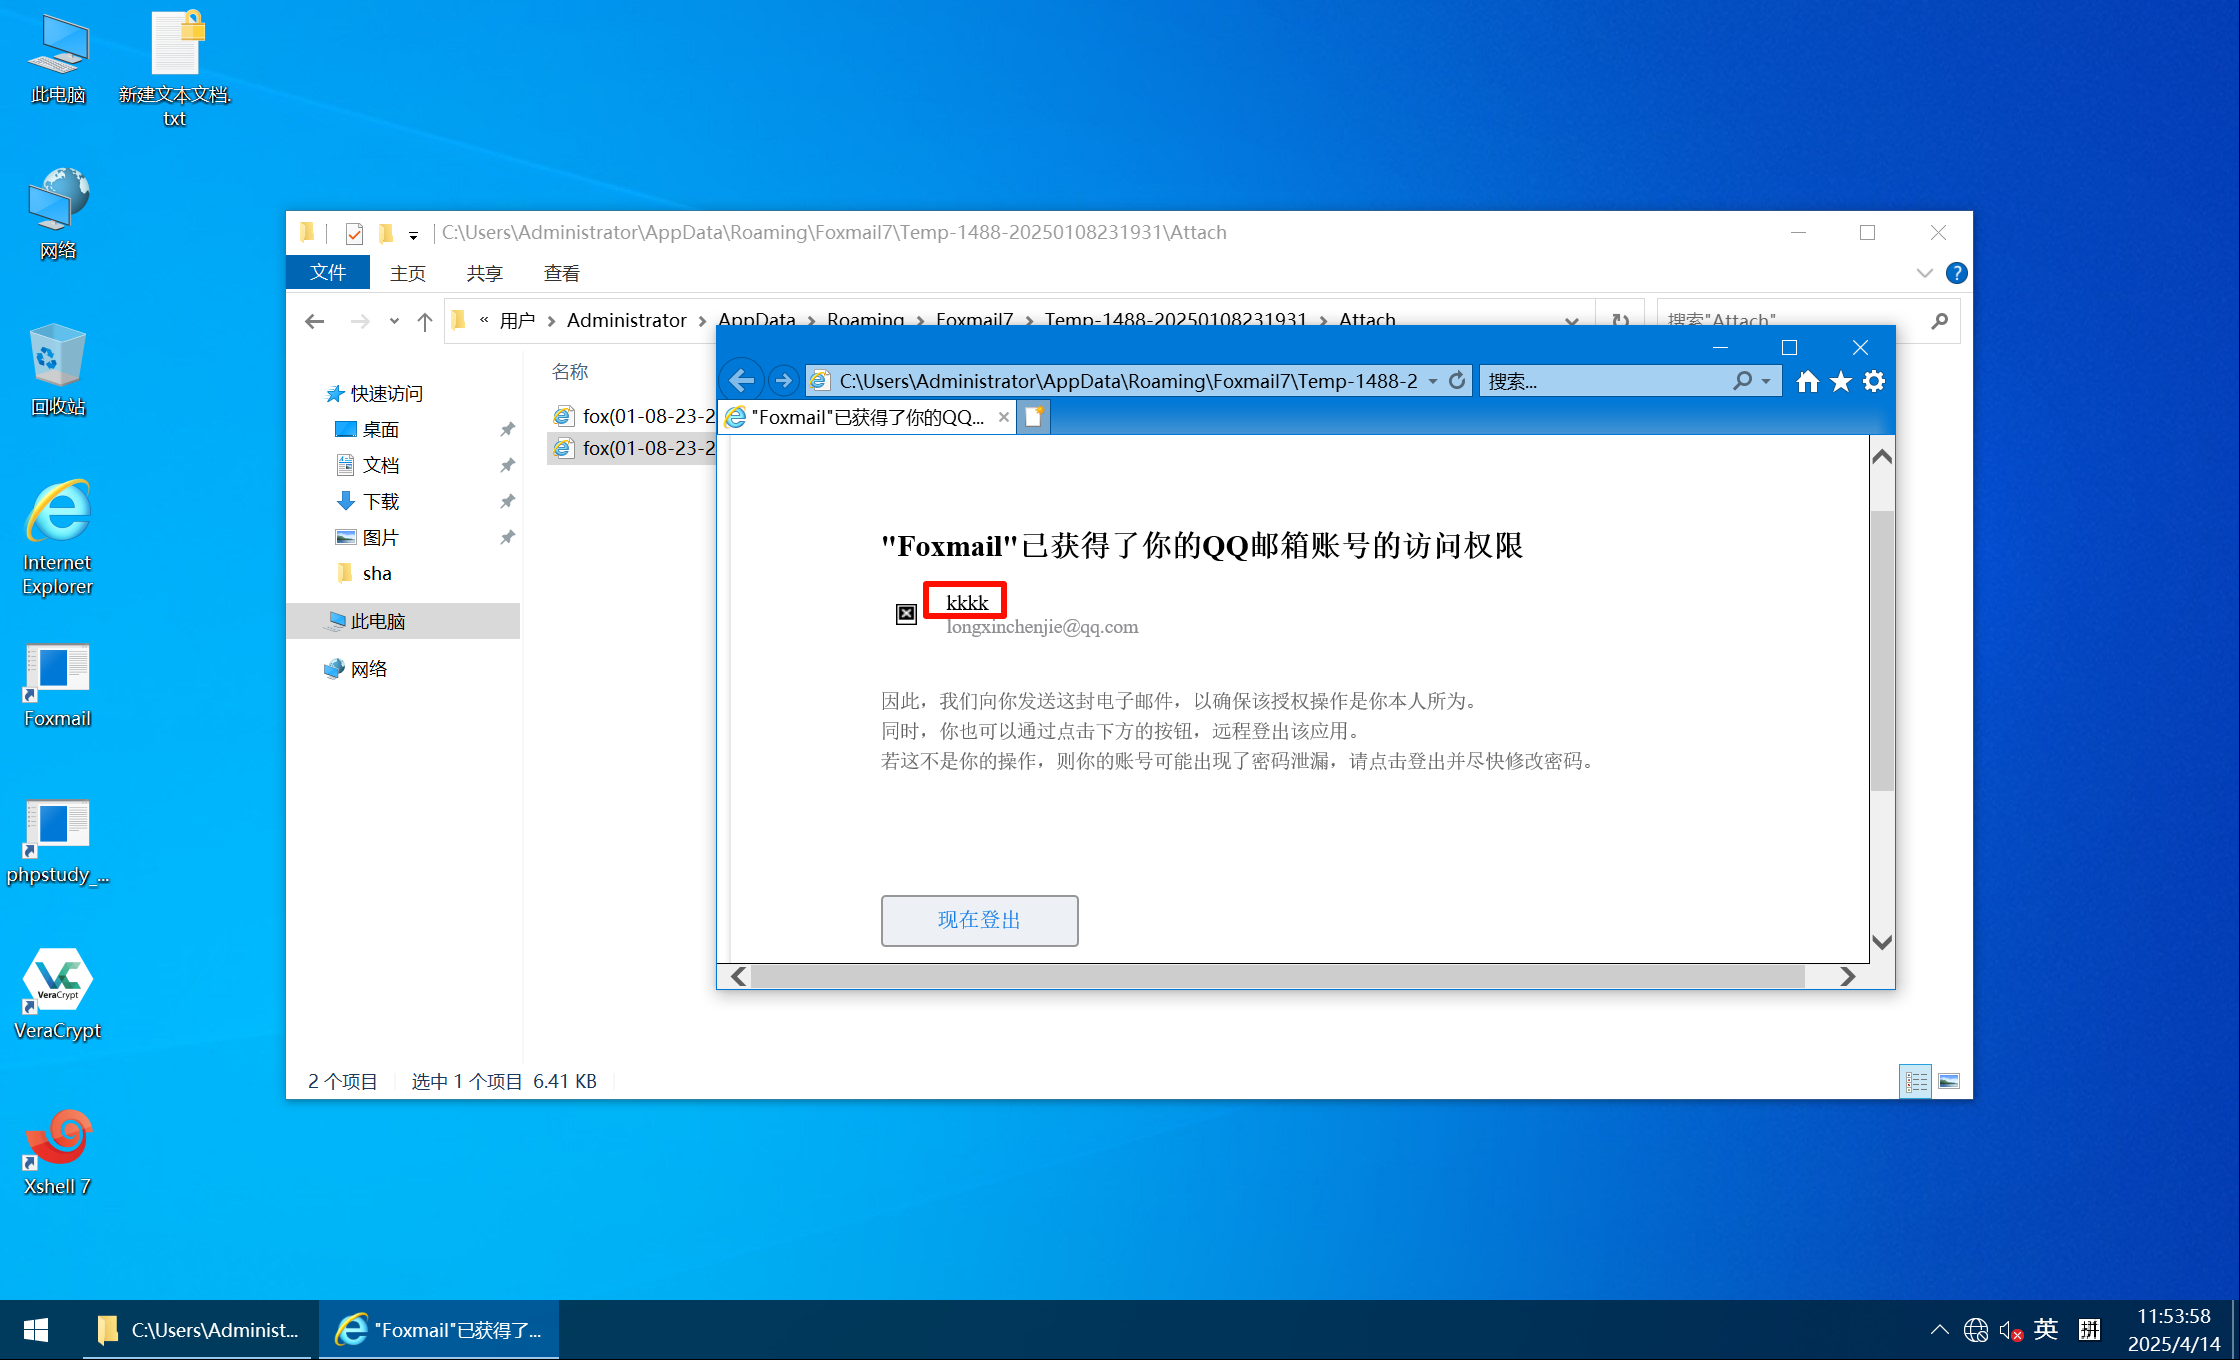The width and height of the screenshot is (2240, 1360).
Task: Click IE horizontal scrollbar left arrow
Action: tap(738, 976)
